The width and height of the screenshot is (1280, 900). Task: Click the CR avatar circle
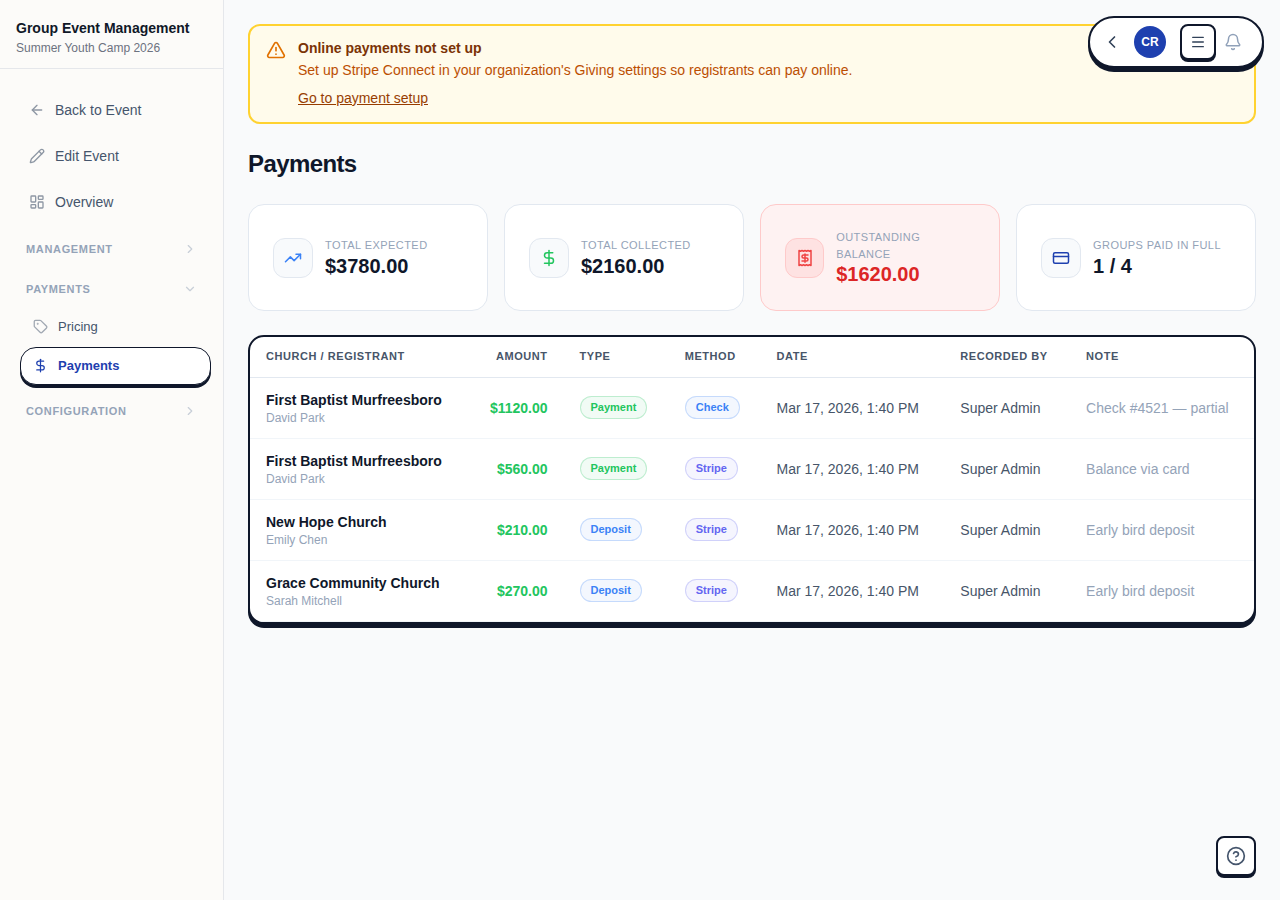(x=1149, y=42)
